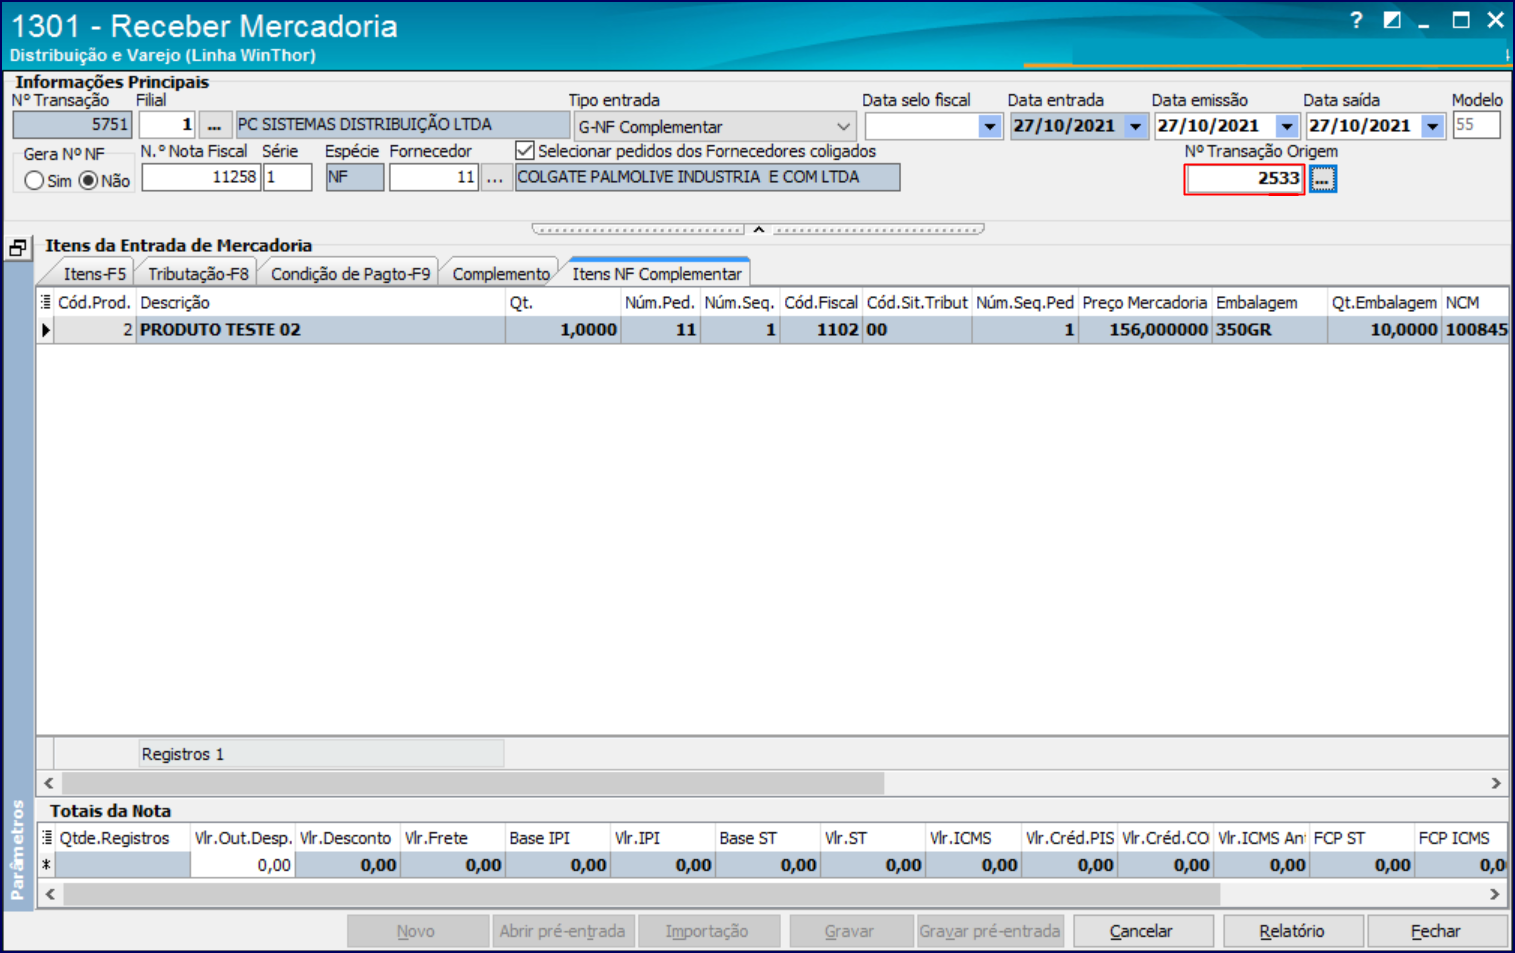
Task: Switch to Itens-F5 tab
Action: click(x=94, y=274)
